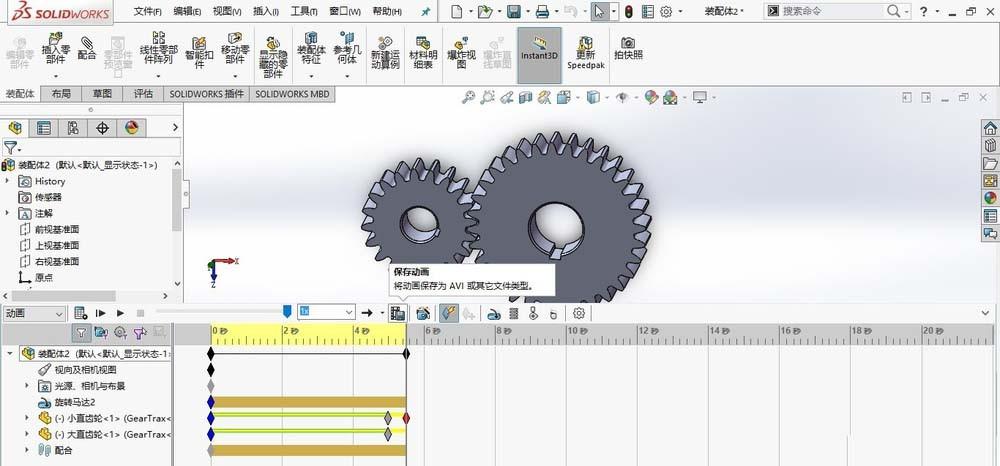1000x466 pixels.
Task: Click Zoom to Fit in view toolbar
Action: (x=469, y=98)
